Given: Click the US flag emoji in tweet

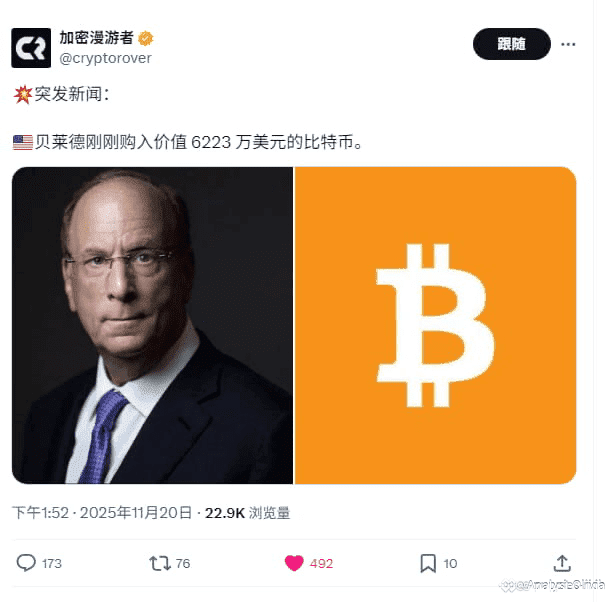Looking at the screenshot, I should [x=23, y=142].
